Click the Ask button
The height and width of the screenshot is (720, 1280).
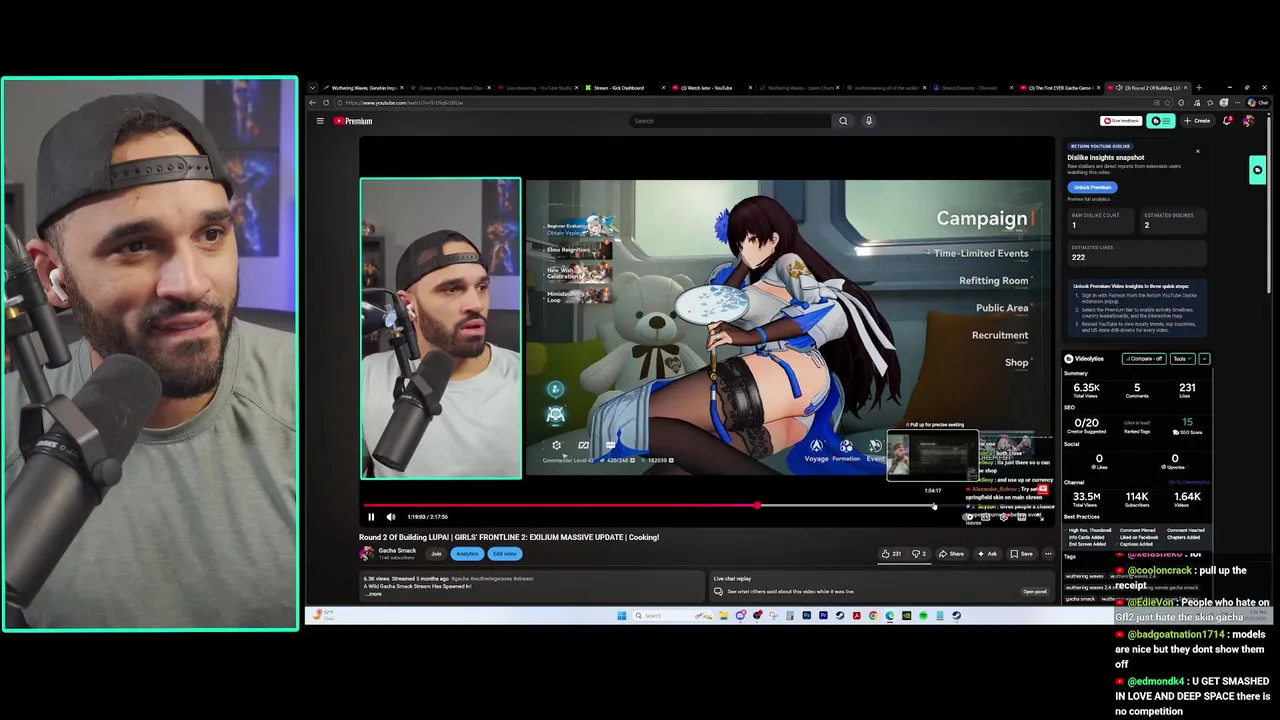[x=987, y=554]
